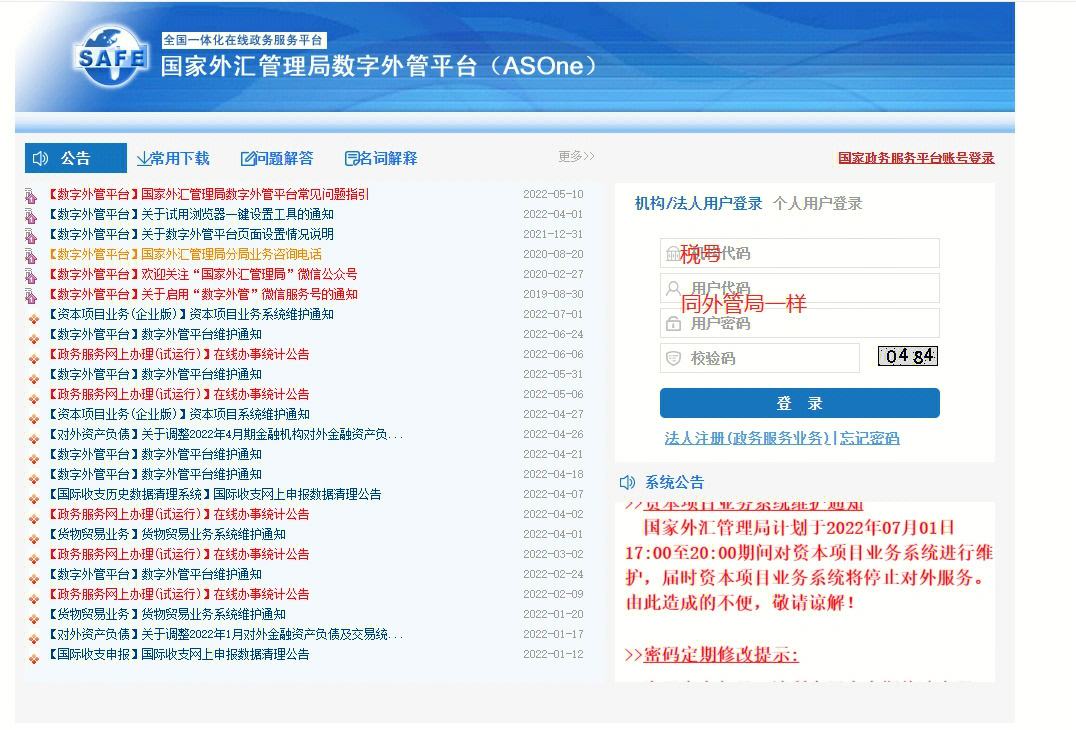Click the shield icon in 校验码 field
The width and height of the screenshot is (1076, 730).
(x=674, y=358)
